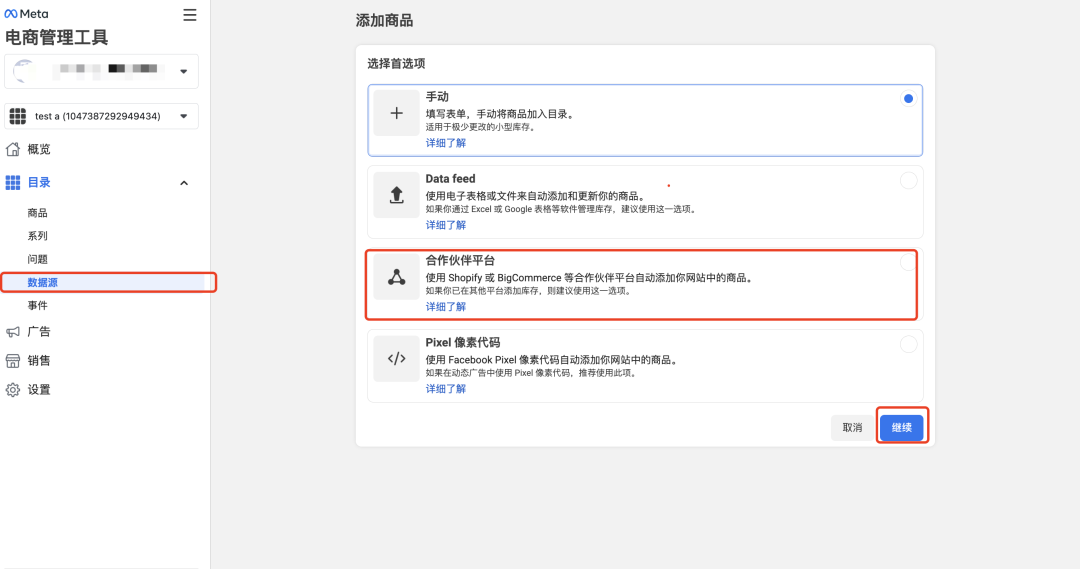Select the 合作伙伴平台 radio button
The image size is (1080, 569).
pyautogui.click(x=908, y=262)
